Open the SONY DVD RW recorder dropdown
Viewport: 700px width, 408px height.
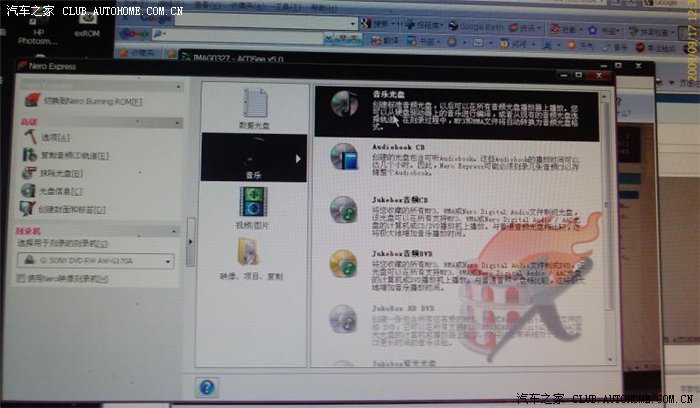point(170,260)
